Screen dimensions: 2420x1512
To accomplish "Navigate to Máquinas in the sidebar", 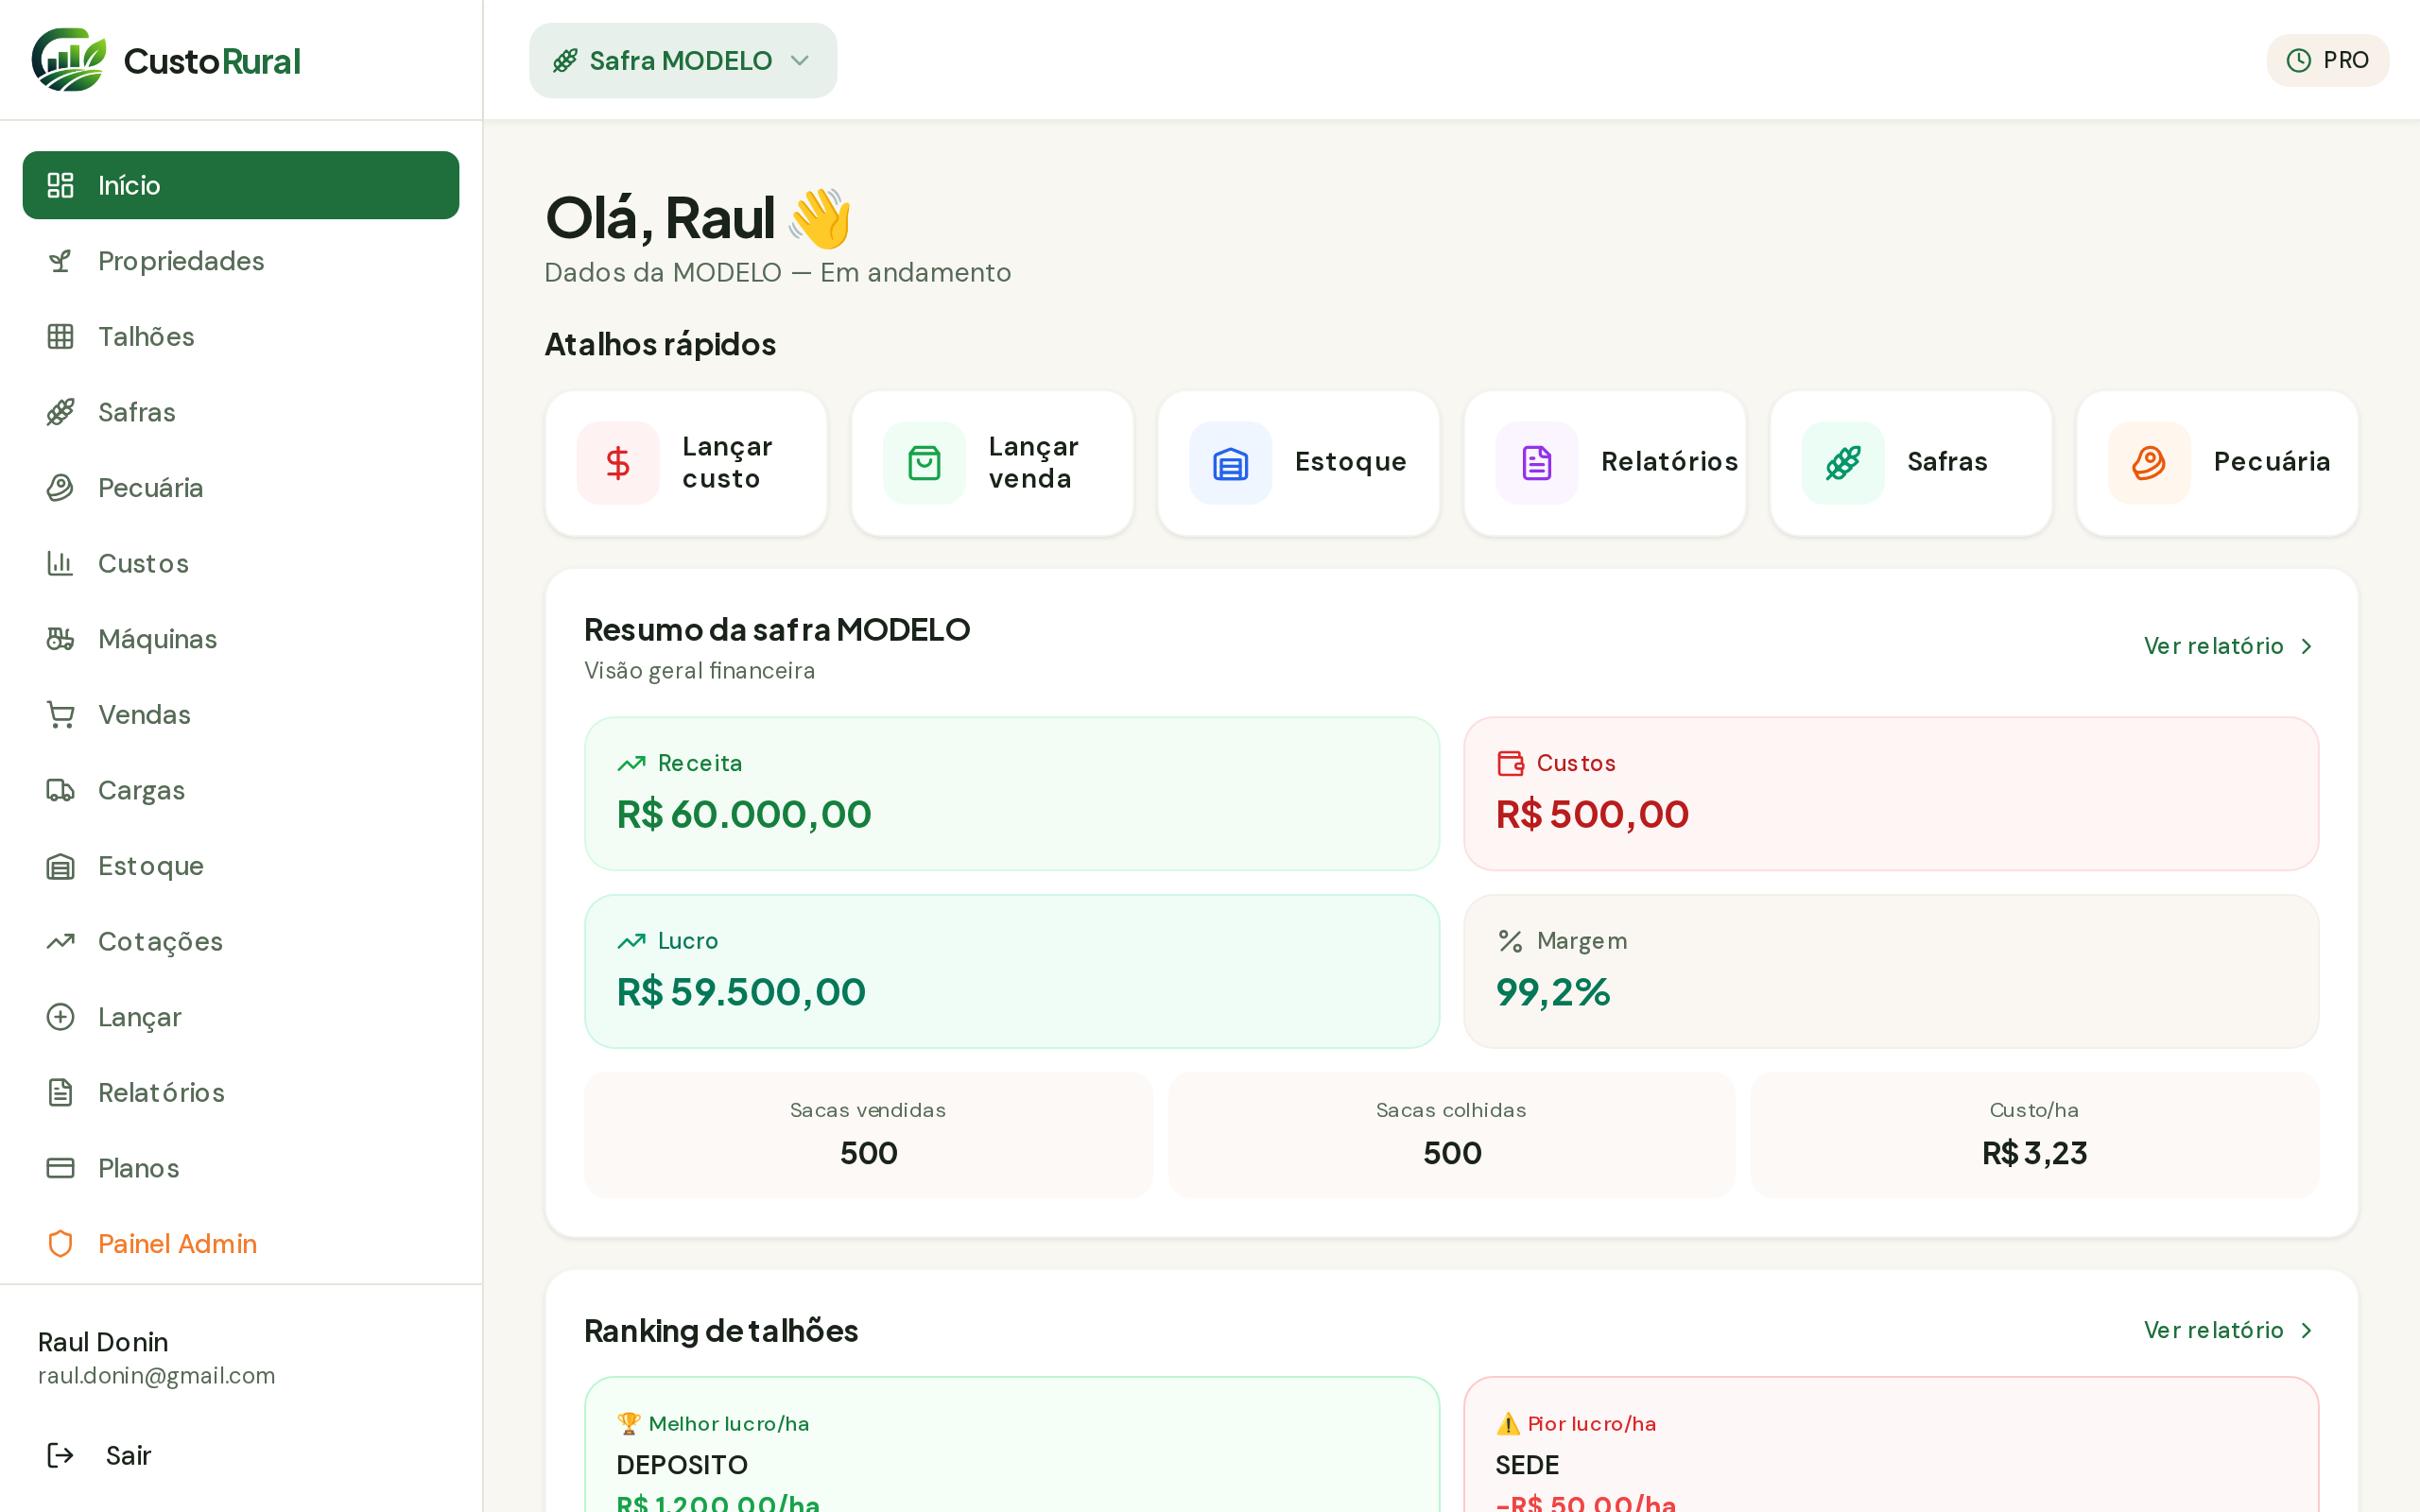I will click(x=241, y=639).
